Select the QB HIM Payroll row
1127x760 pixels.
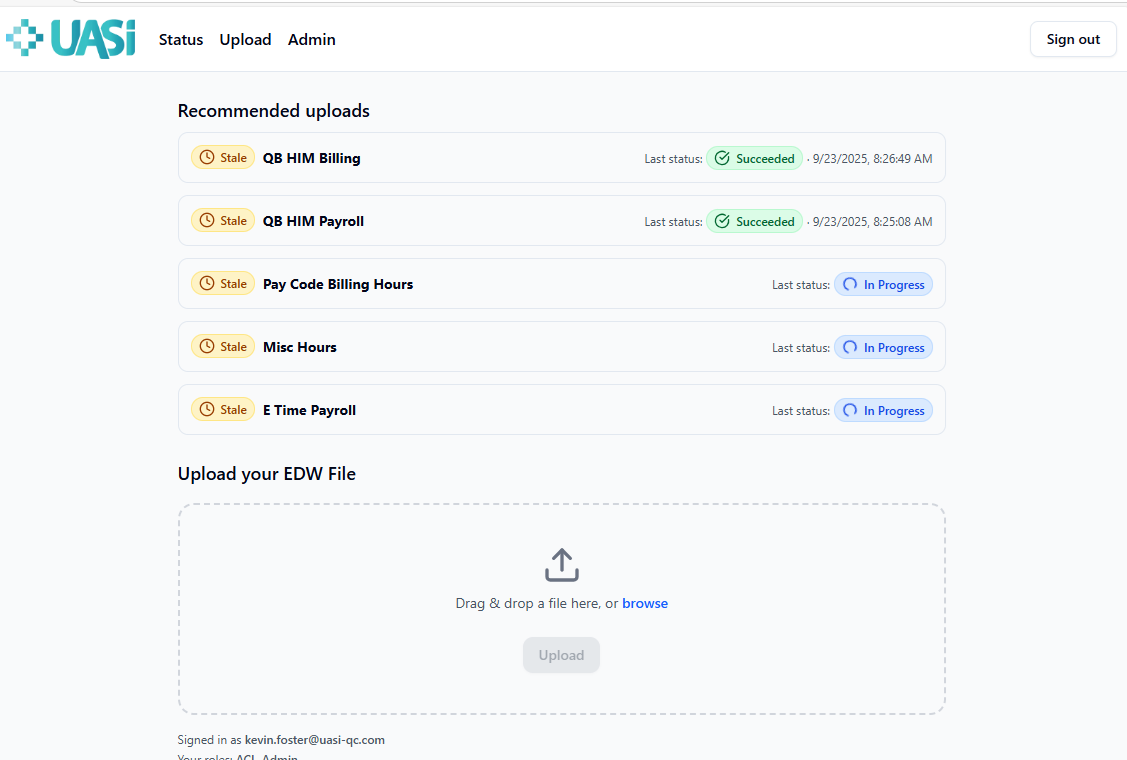tap(561, 220)
